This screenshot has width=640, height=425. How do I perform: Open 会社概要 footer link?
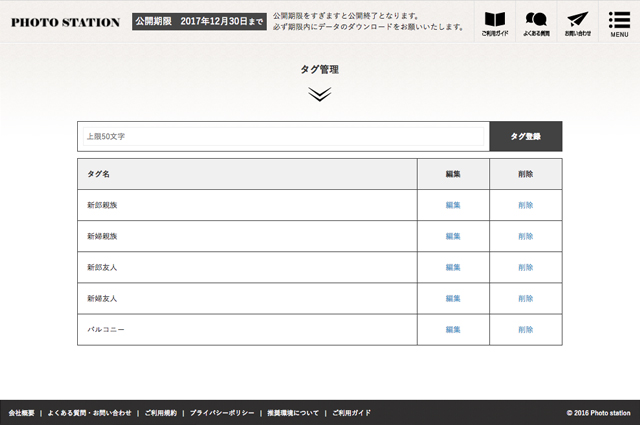pos(21,412)
